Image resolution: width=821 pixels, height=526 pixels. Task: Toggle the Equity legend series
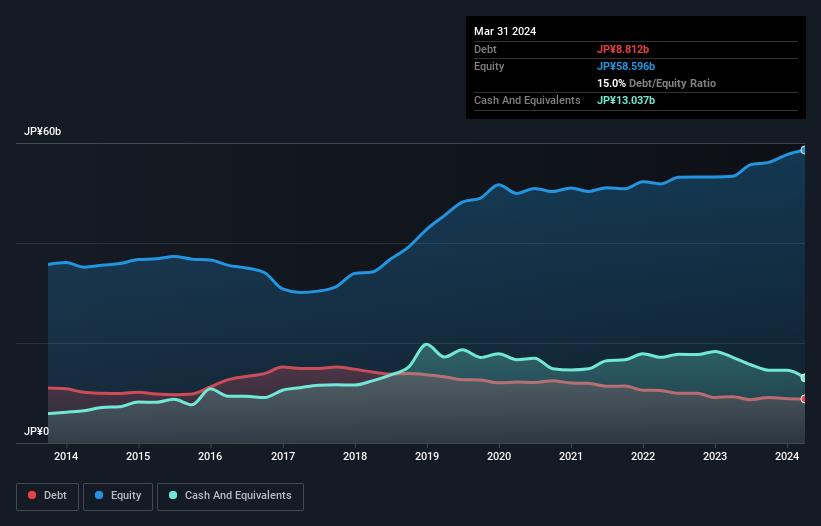119,496
